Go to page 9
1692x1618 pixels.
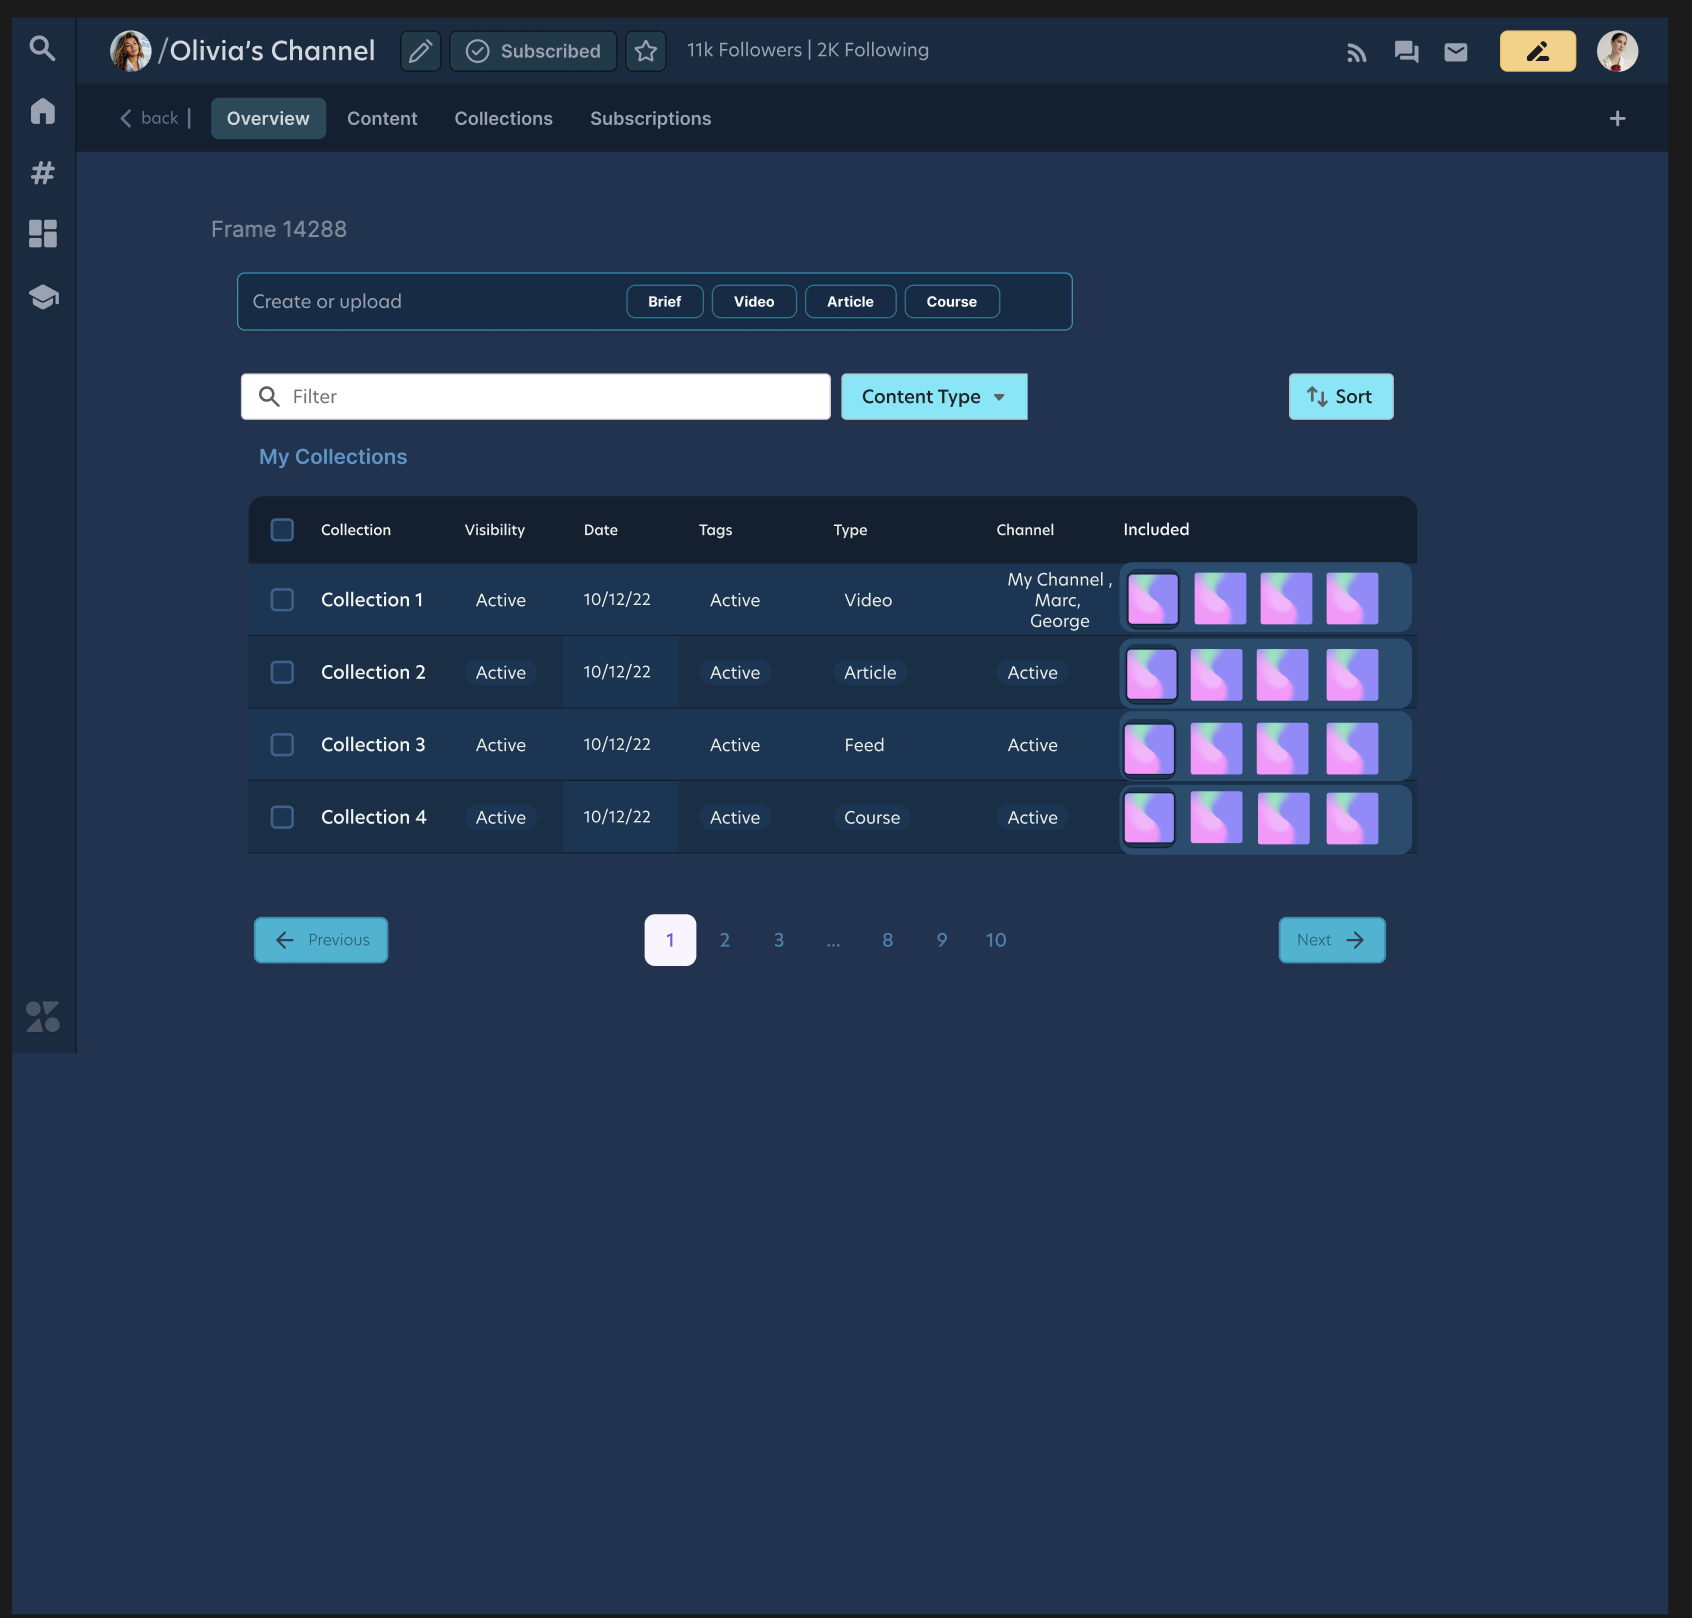coord(942,940)
